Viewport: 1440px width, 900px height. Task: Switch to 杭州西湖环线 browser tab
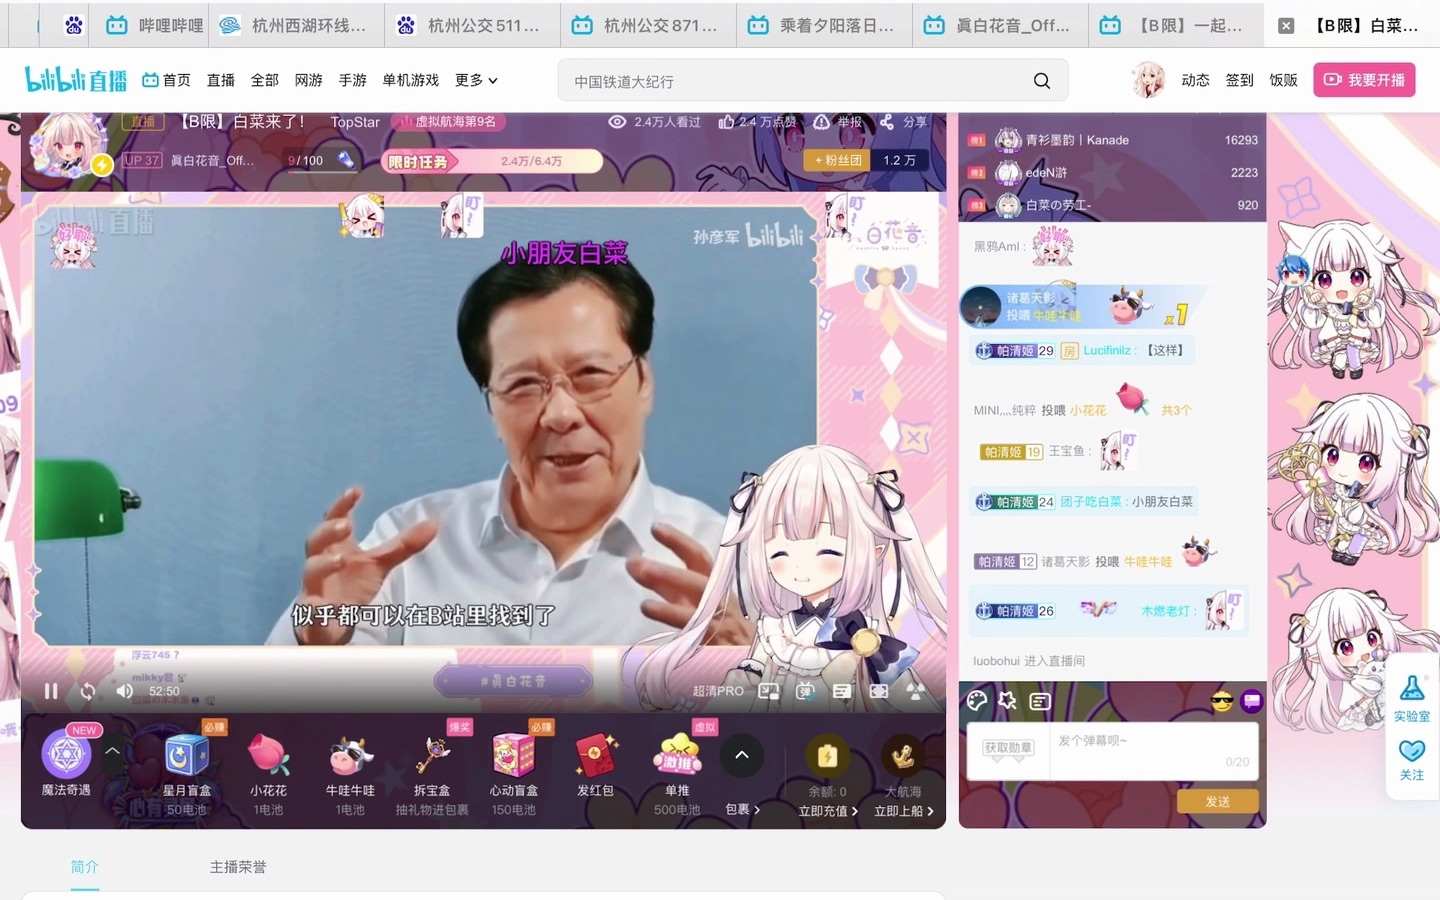(x=296, y=25)
